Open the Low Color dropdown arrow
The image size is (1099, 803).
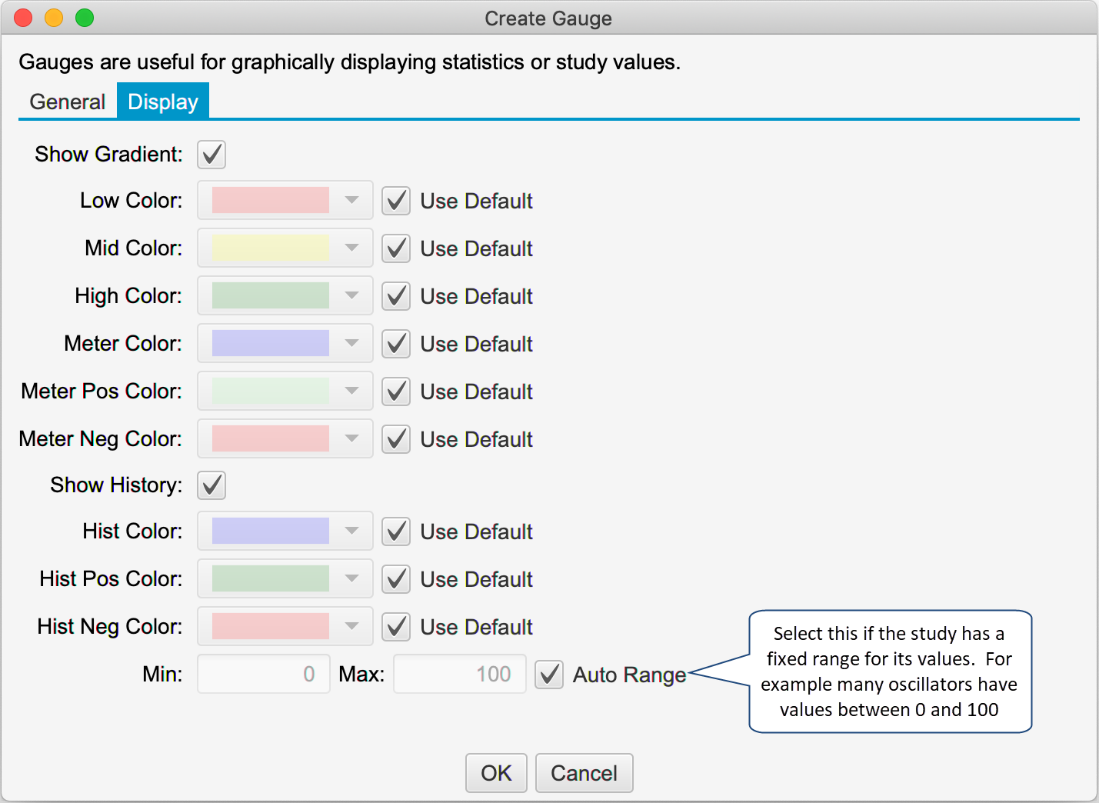[x=351, y=201]
